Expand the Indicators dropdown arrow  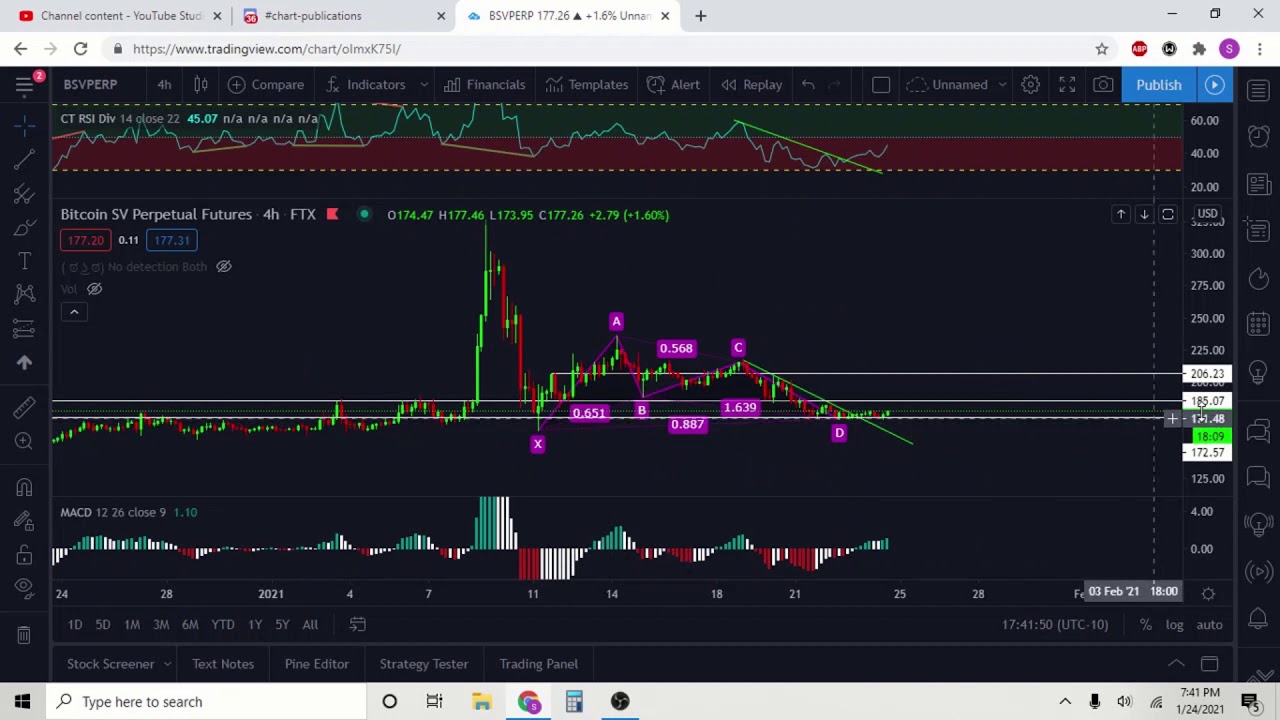point(424,85)
